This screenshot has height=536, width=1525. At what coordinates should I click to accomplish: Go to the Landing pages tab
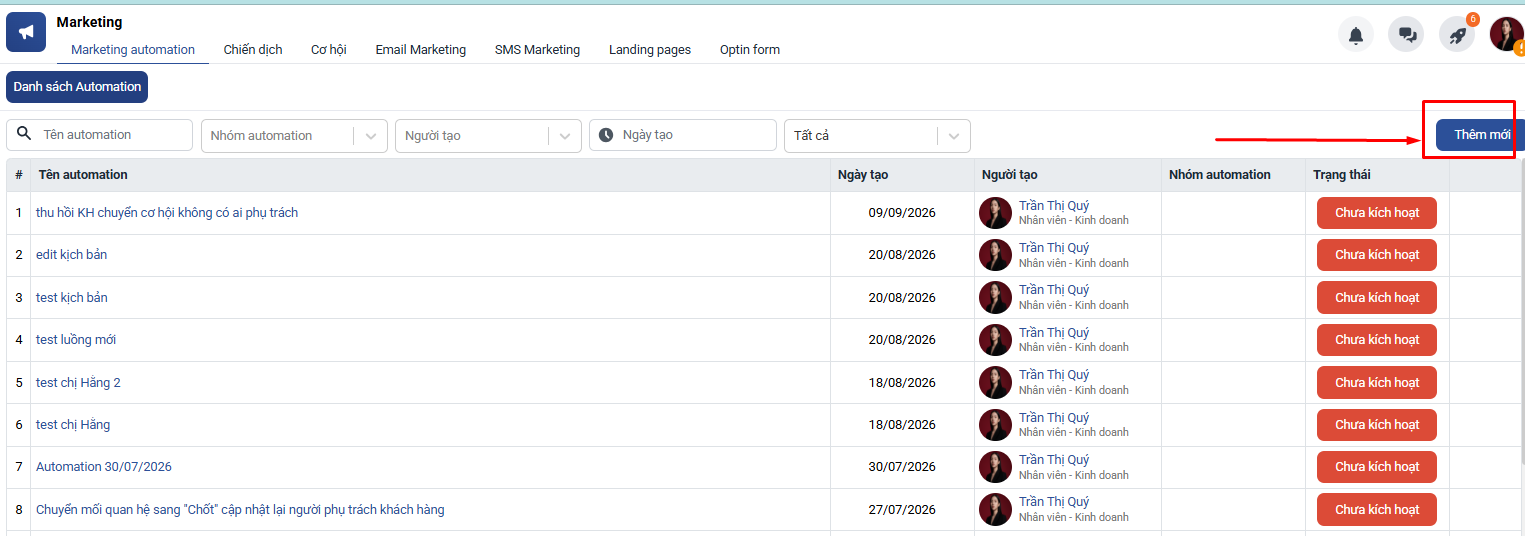650,49
